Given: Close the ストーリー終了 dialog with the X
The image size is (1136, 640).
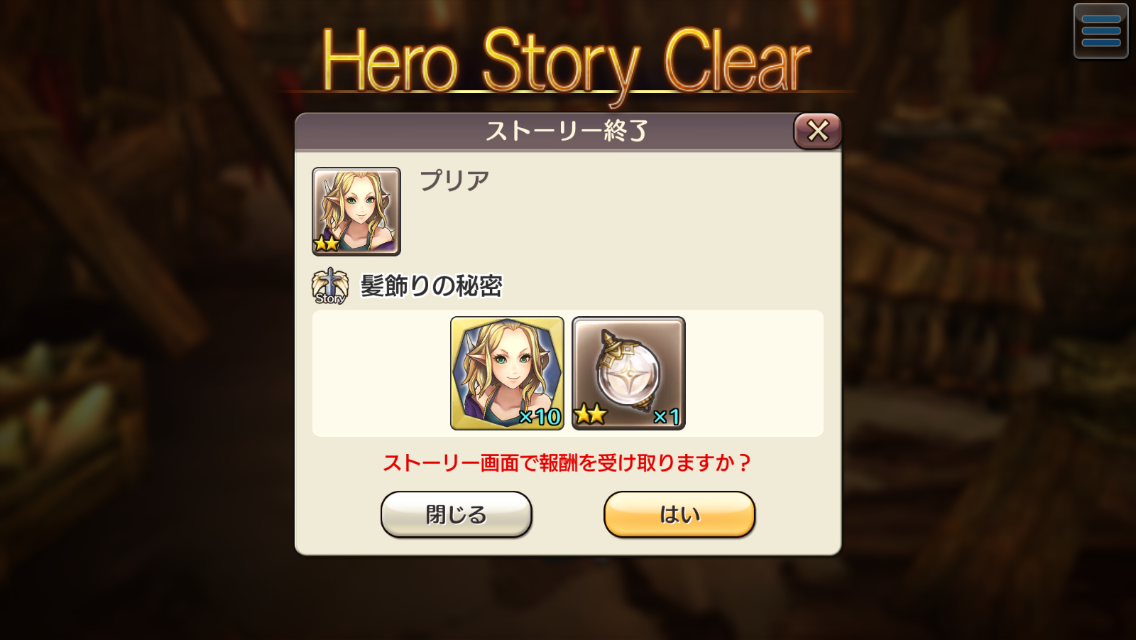Looking at the screenshot, I should (x=817, y=131).
